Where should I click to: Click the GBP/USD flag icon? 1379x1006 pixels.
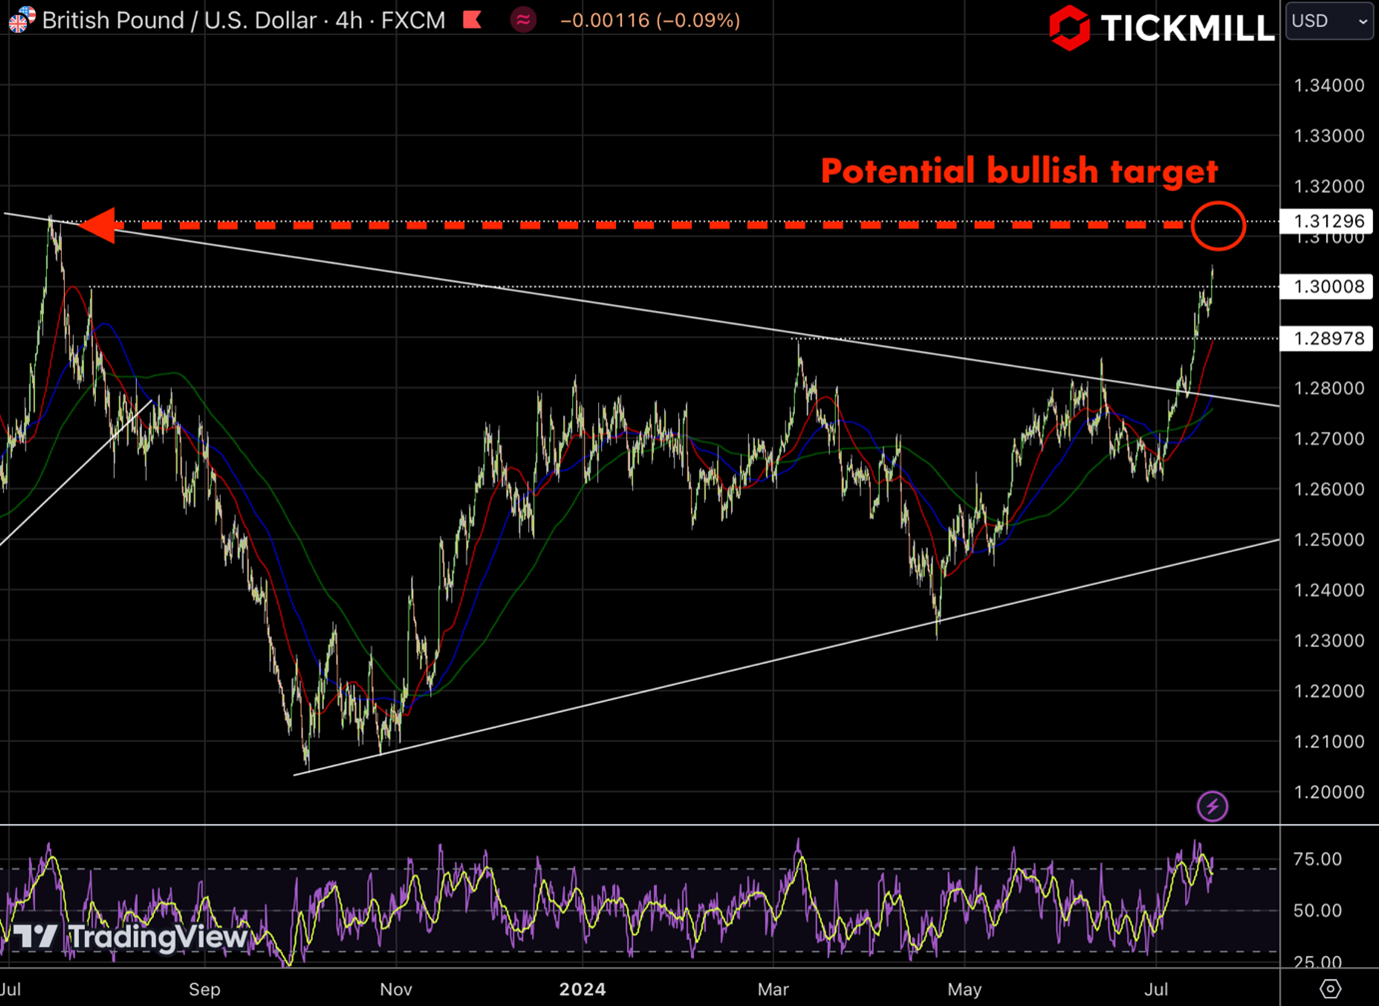(x=20, y=19)
